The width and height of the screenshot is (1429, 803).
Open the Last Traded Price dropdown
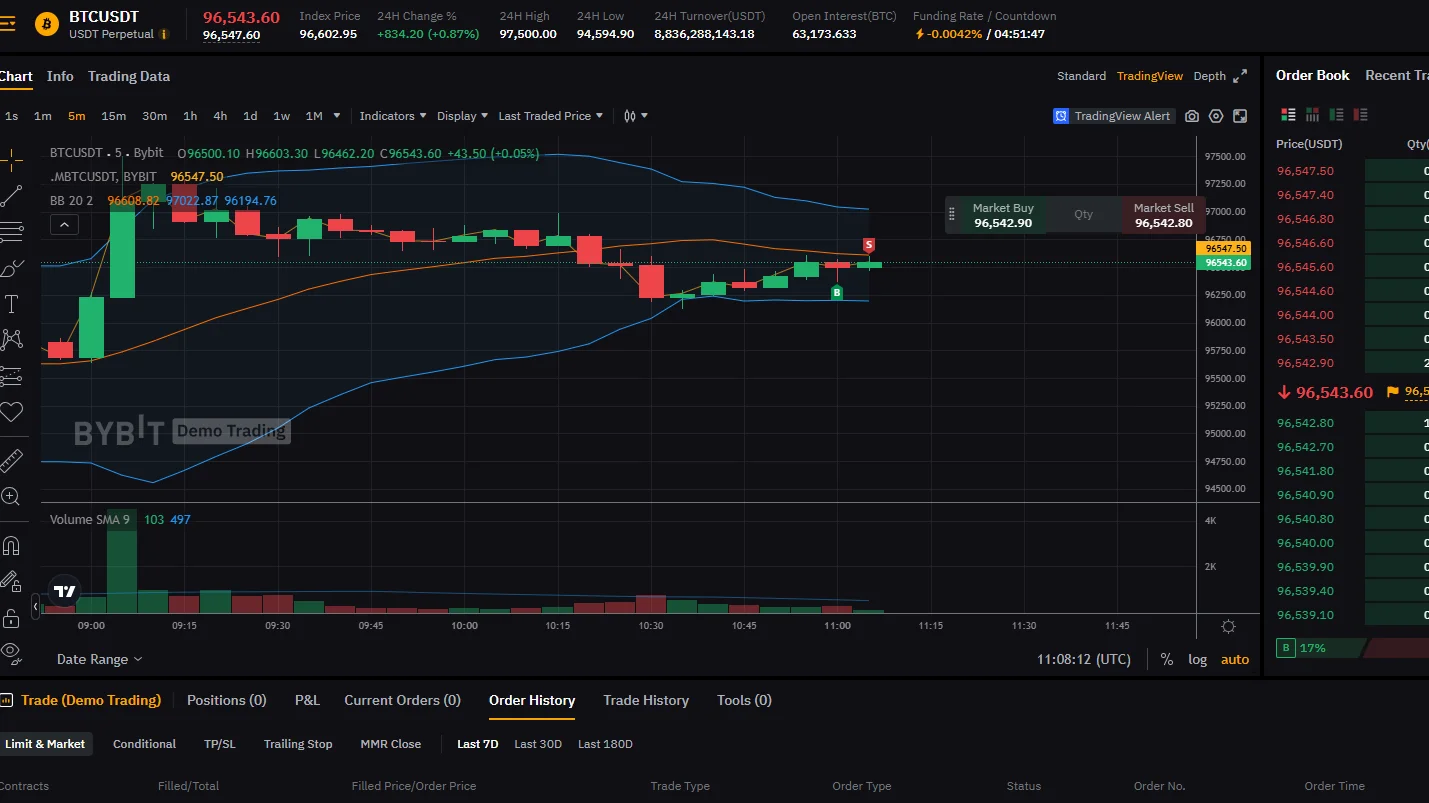pyautogui.click(x=551, y=116)
